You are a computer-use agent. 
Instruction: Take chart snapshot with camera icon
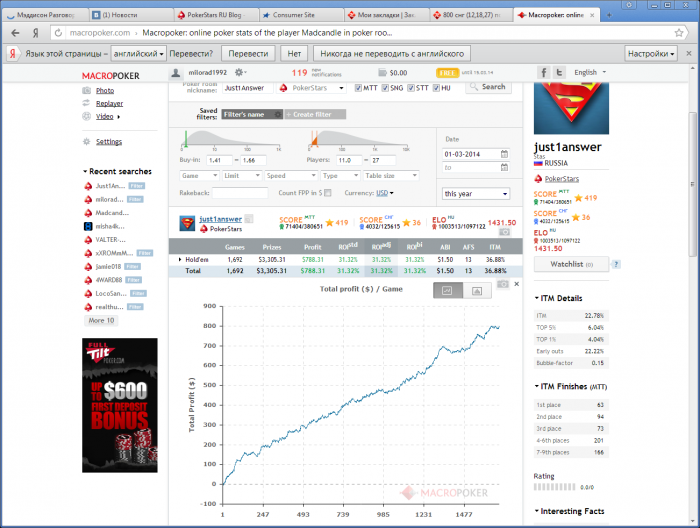pos(503,284)
